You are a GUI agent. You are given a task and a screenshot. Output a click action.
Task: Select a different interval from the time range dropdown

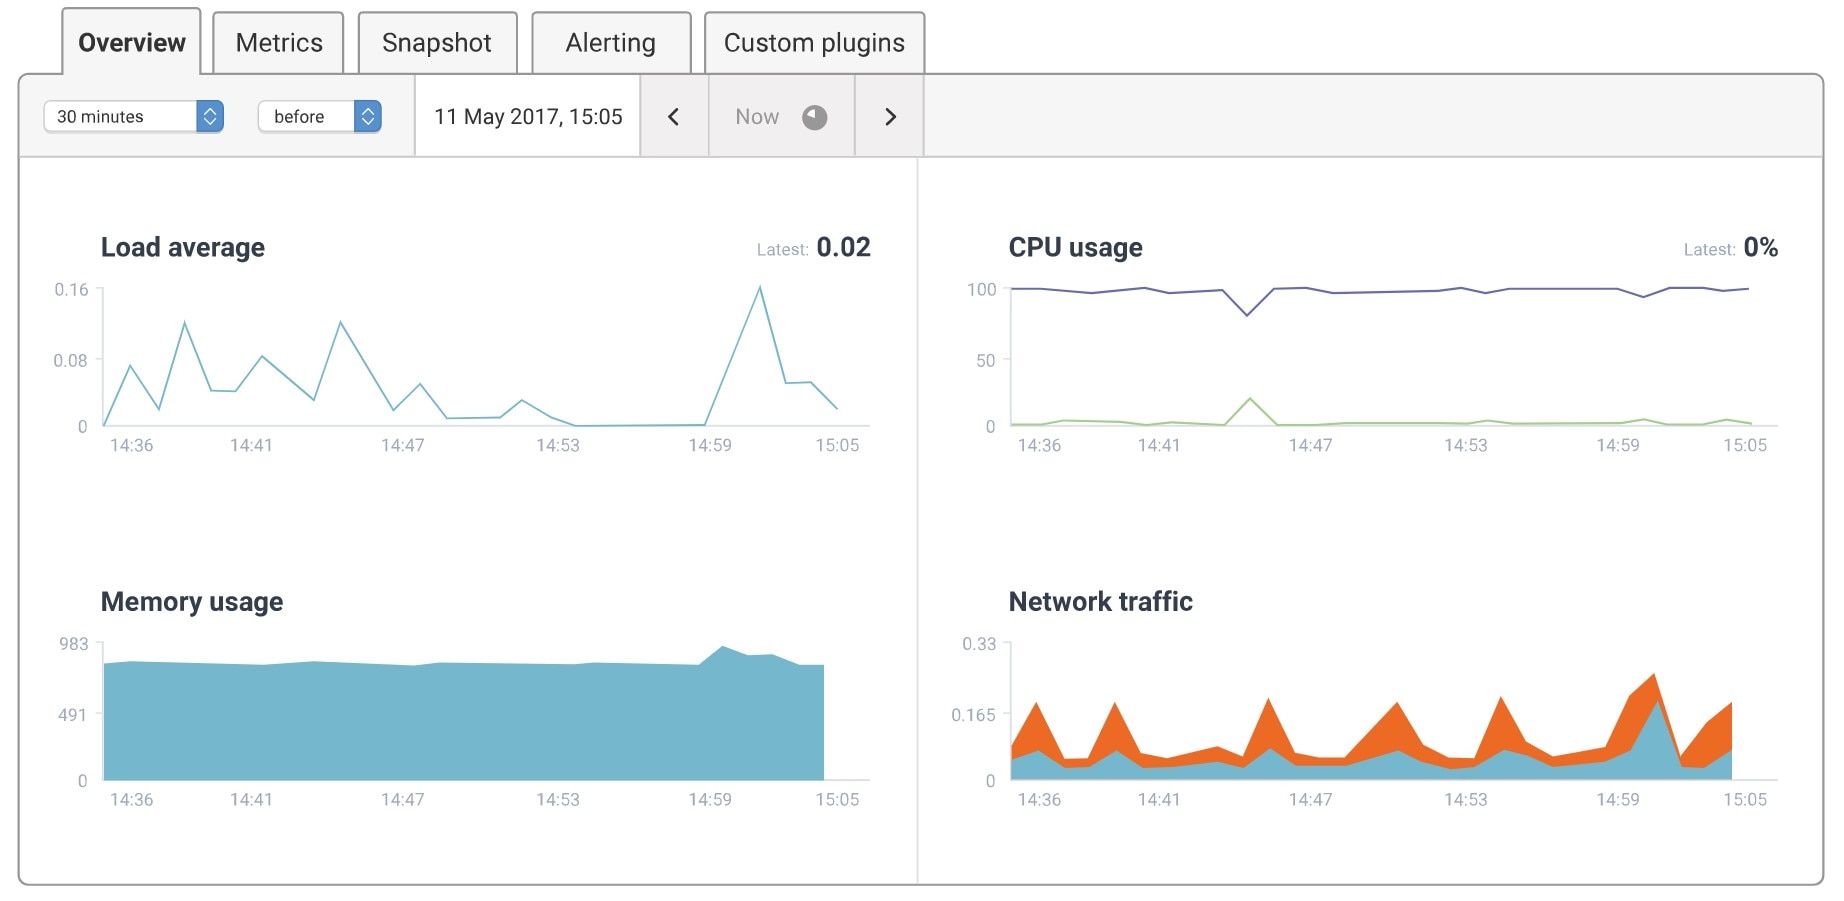coord(130,116)
